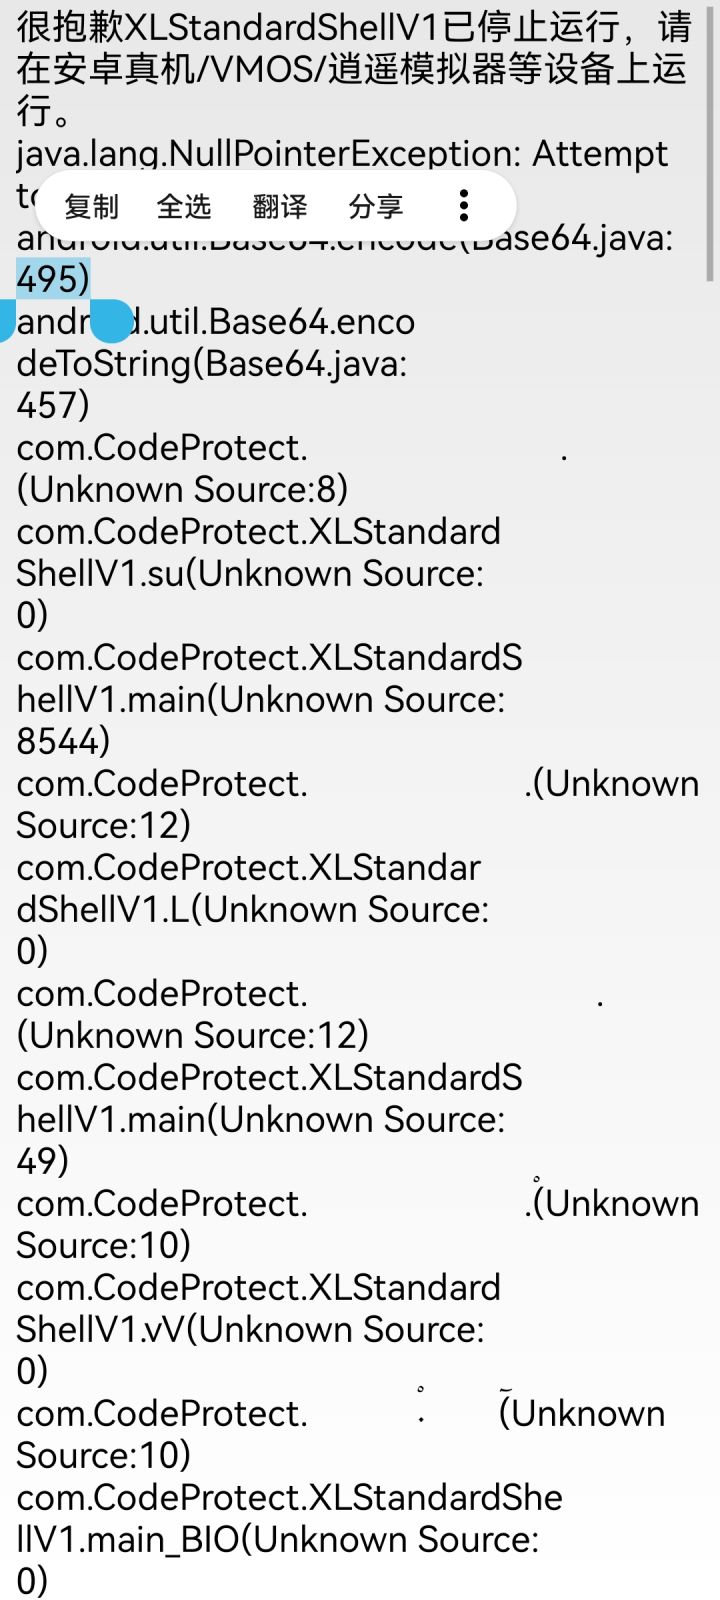Tap 翻译 to translate the selection
Image resolution: width=720 pixels, height=1600 pixels.
coord(280,207)
